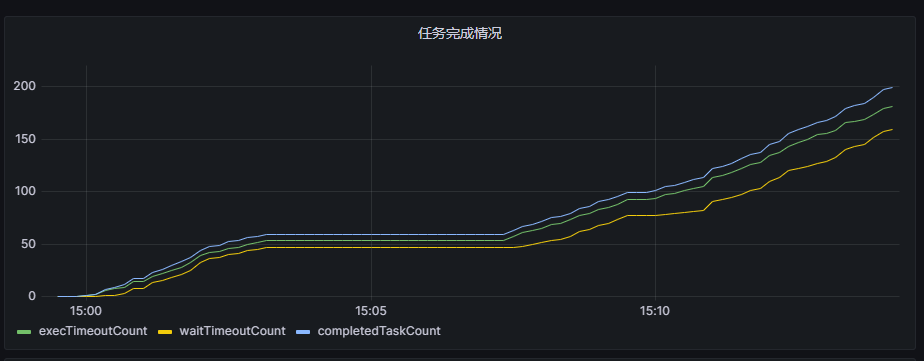924x361 pixels.
Task: Open the 任务完成情况 panel title menu
Action: pos(460,34)
